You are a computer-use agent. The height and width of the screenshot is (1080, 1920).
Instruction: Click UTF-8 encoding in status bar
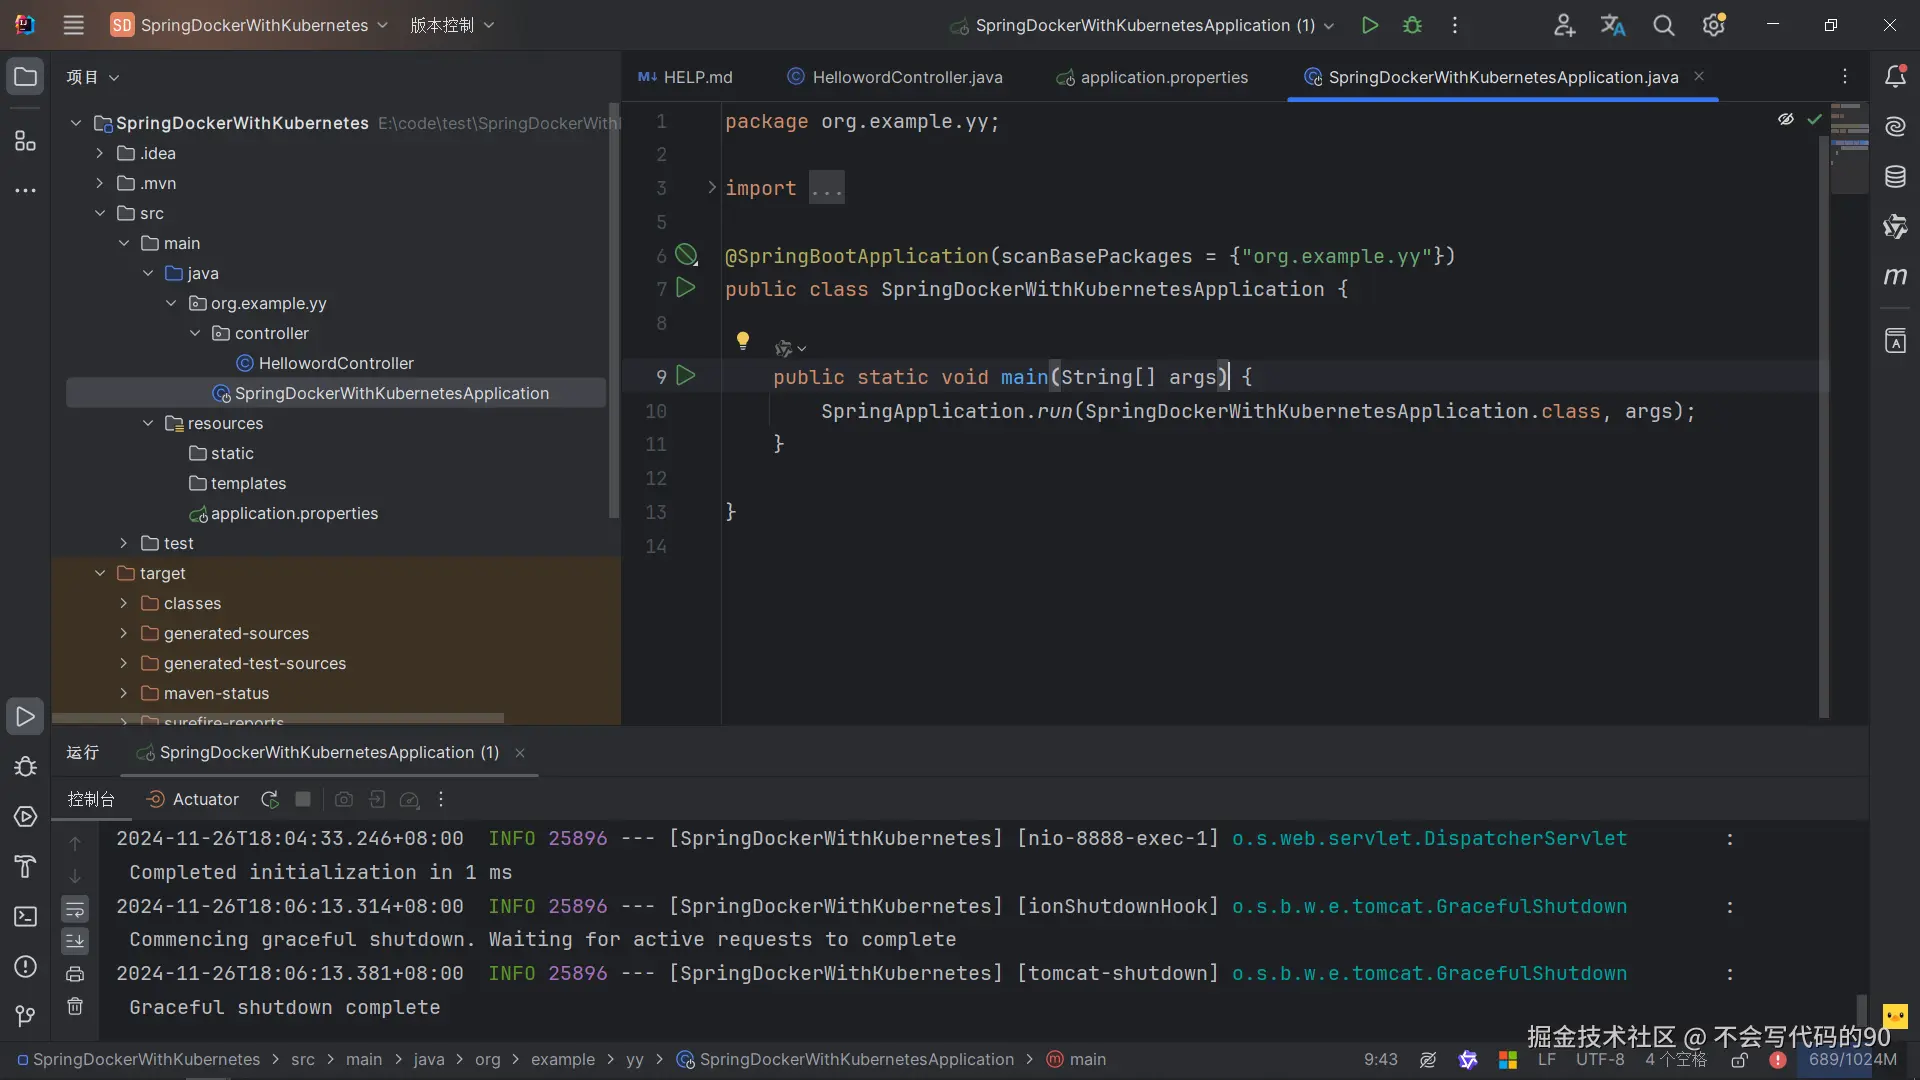[1599, 1059]
